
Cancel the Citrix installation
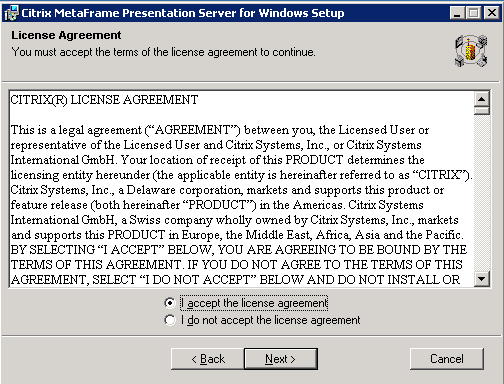pos(447,359)
